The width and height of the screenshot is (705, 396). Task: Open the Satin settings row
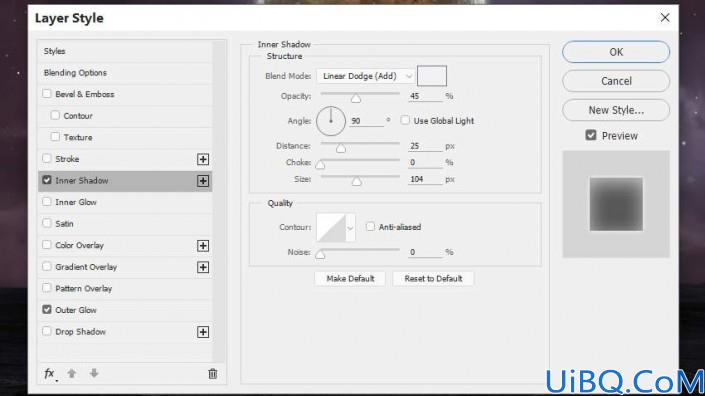click(125, 224)
